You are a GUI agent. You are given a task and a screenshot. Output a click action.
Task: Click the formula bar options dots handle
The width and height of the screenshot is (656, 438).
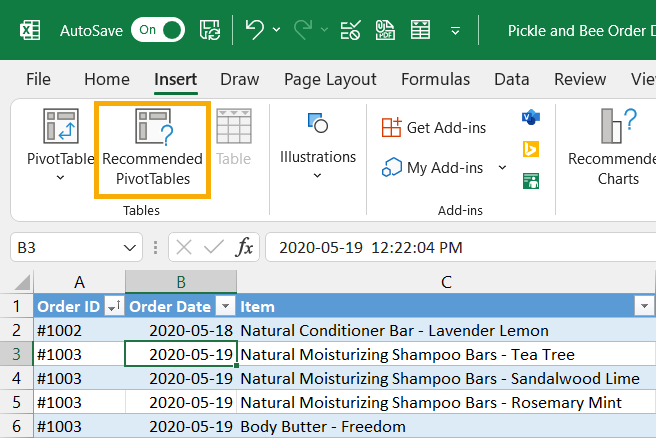[x=156, y=247]
